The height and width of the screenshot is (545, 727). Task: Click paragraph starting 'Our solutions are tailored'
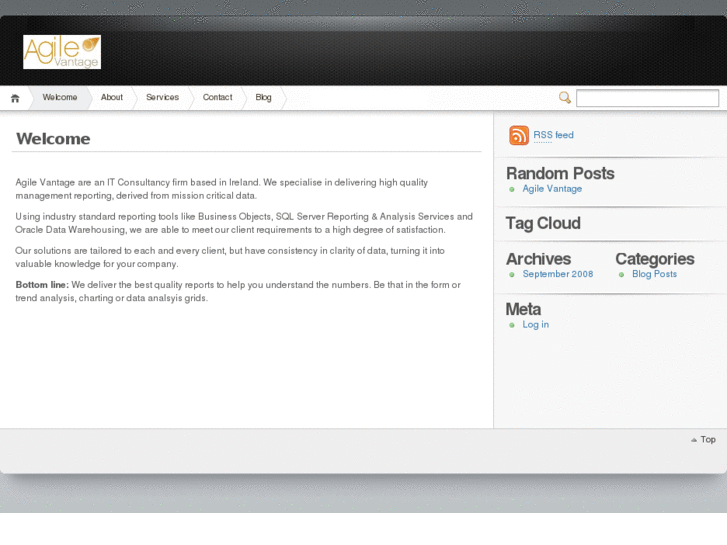(230, 257)
